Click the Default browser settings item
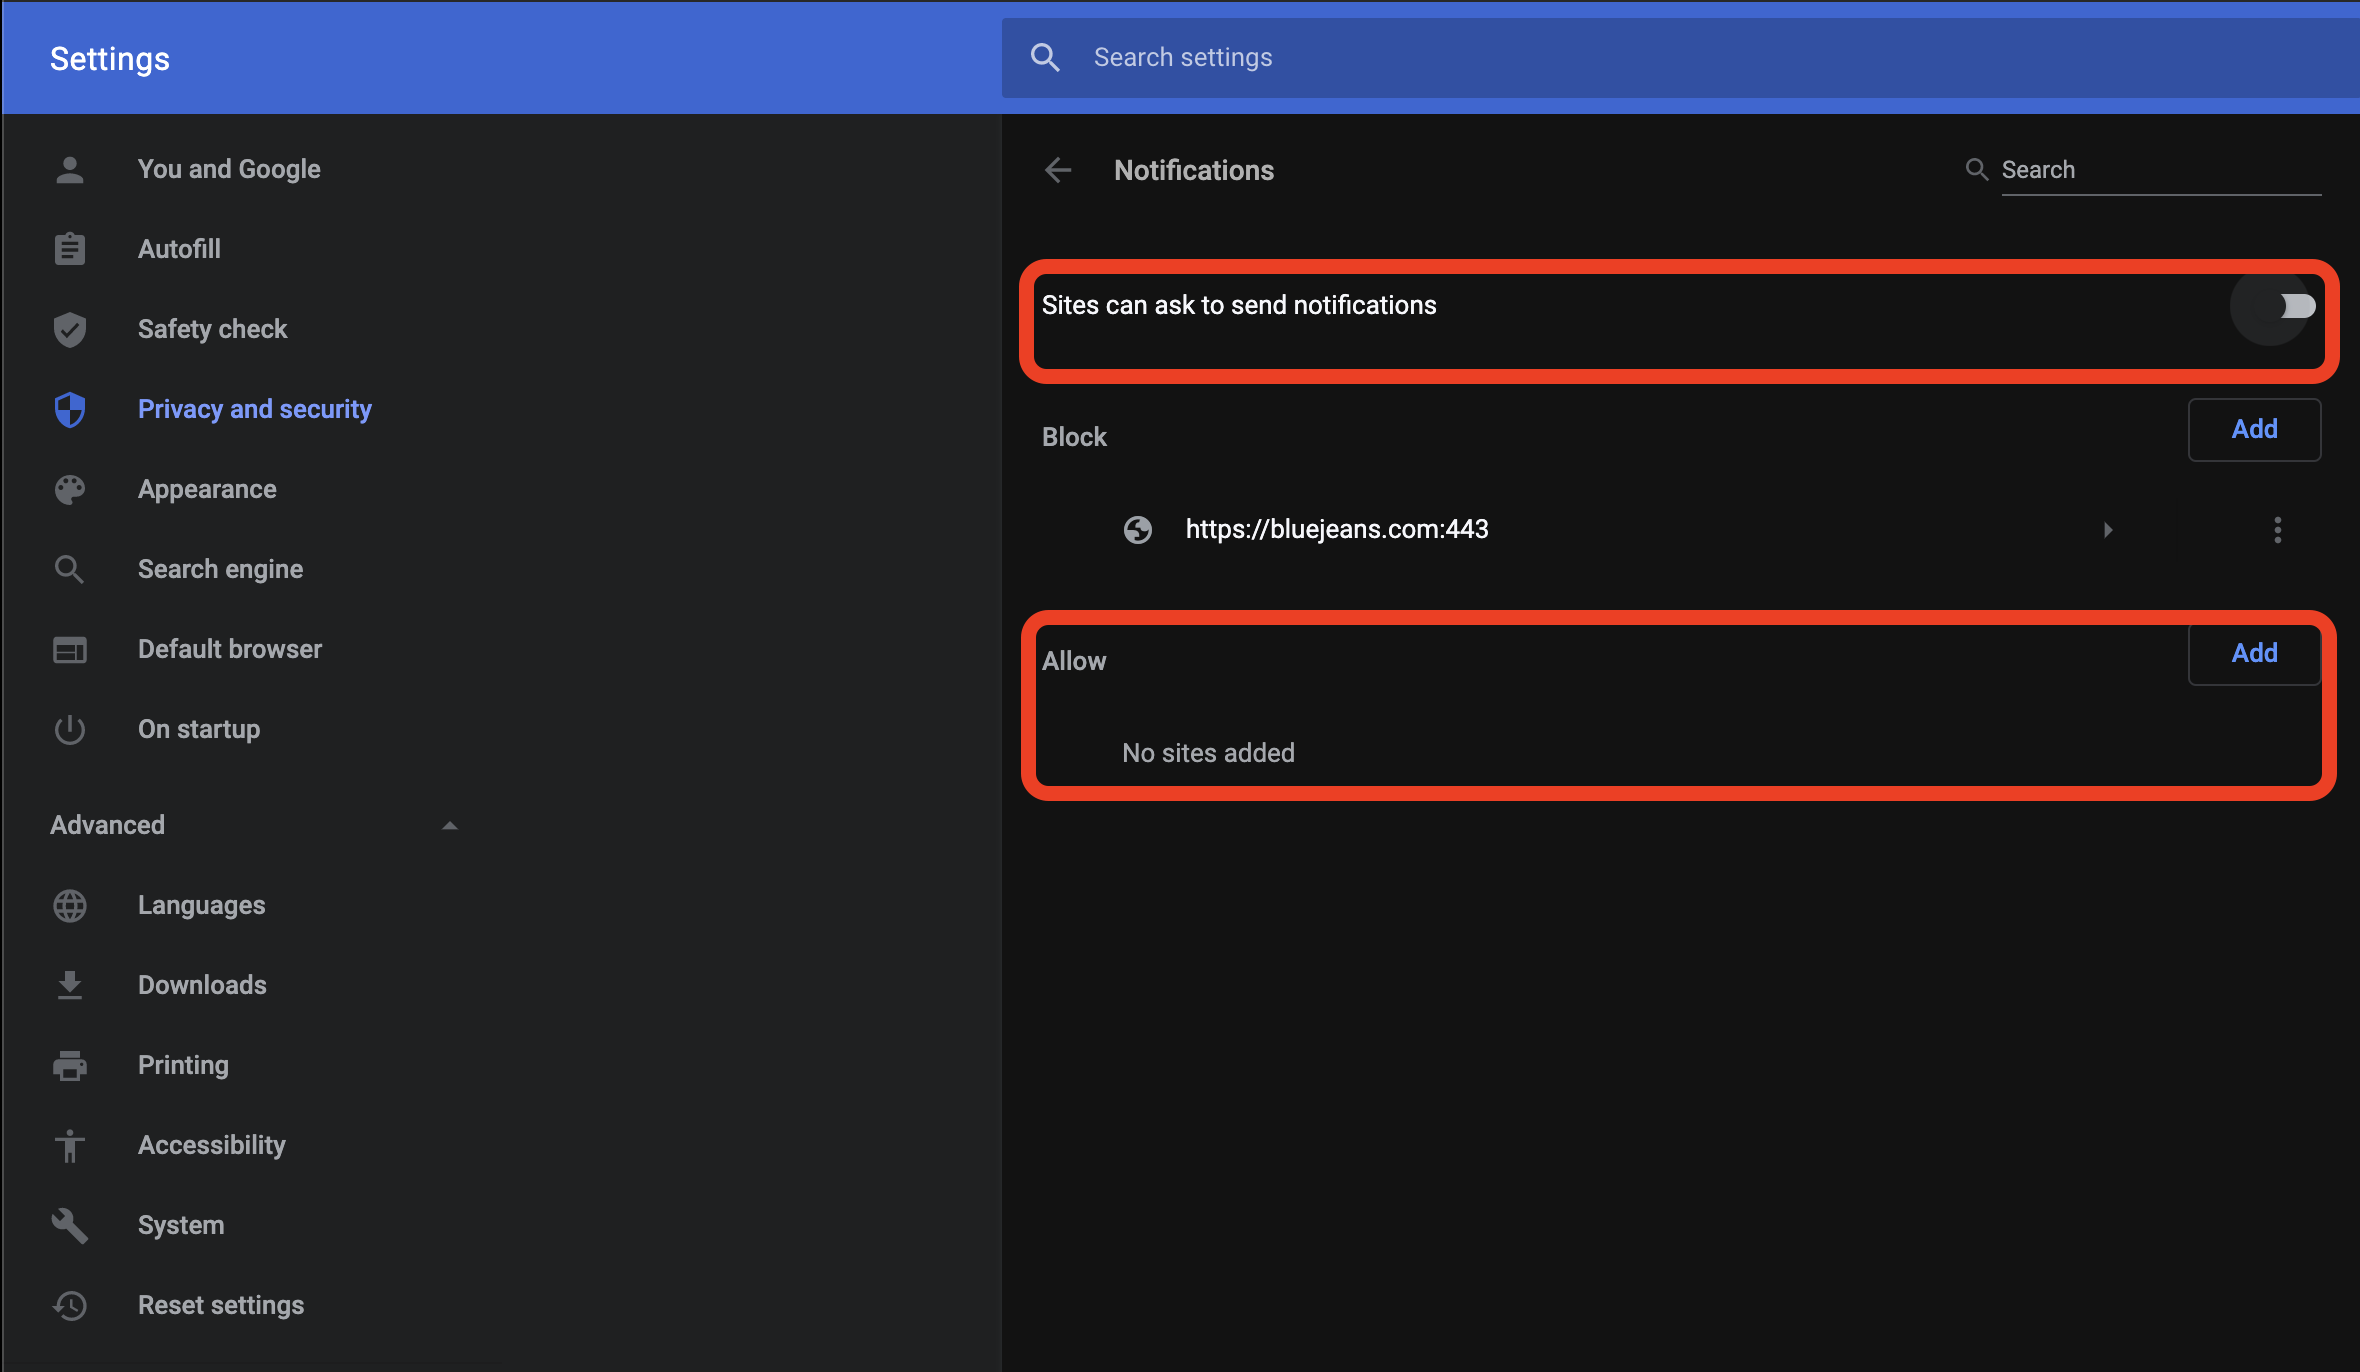Screen dimensions: 2360x1372 227,648
